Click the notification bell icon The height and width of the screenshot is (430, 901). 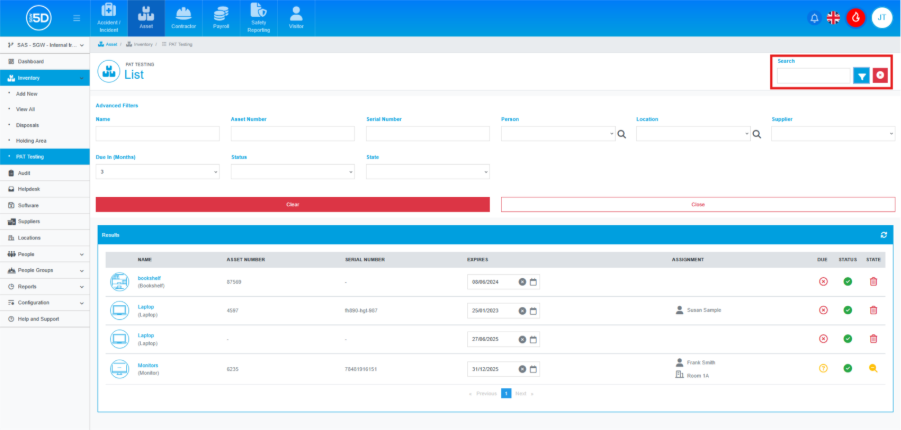click(x=814, y=18)
